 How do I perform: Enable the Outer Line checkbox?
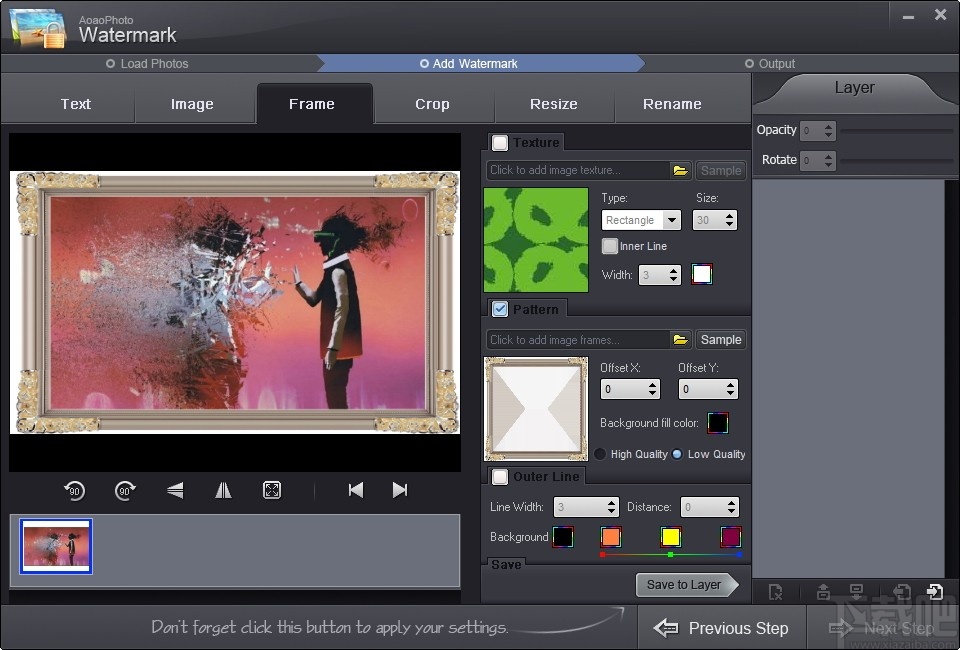click(x=500, y=477)
